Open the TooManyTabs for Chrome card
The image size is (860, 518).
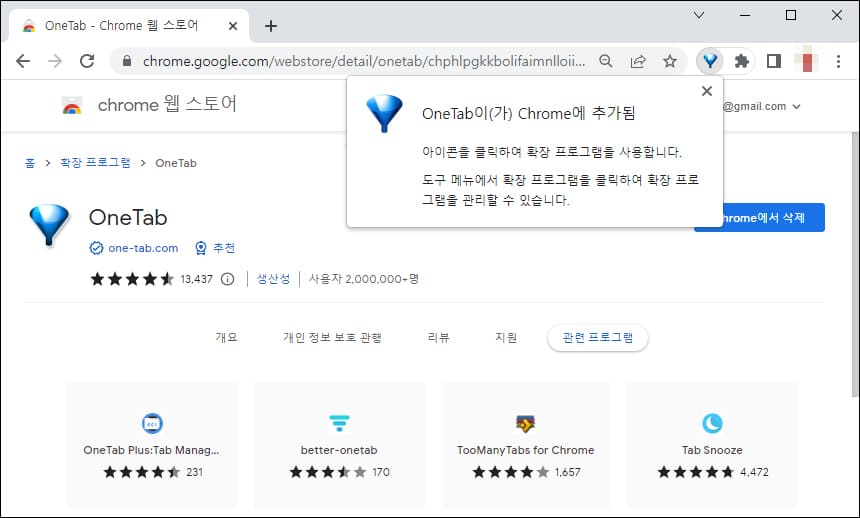[x=525, y=445]
